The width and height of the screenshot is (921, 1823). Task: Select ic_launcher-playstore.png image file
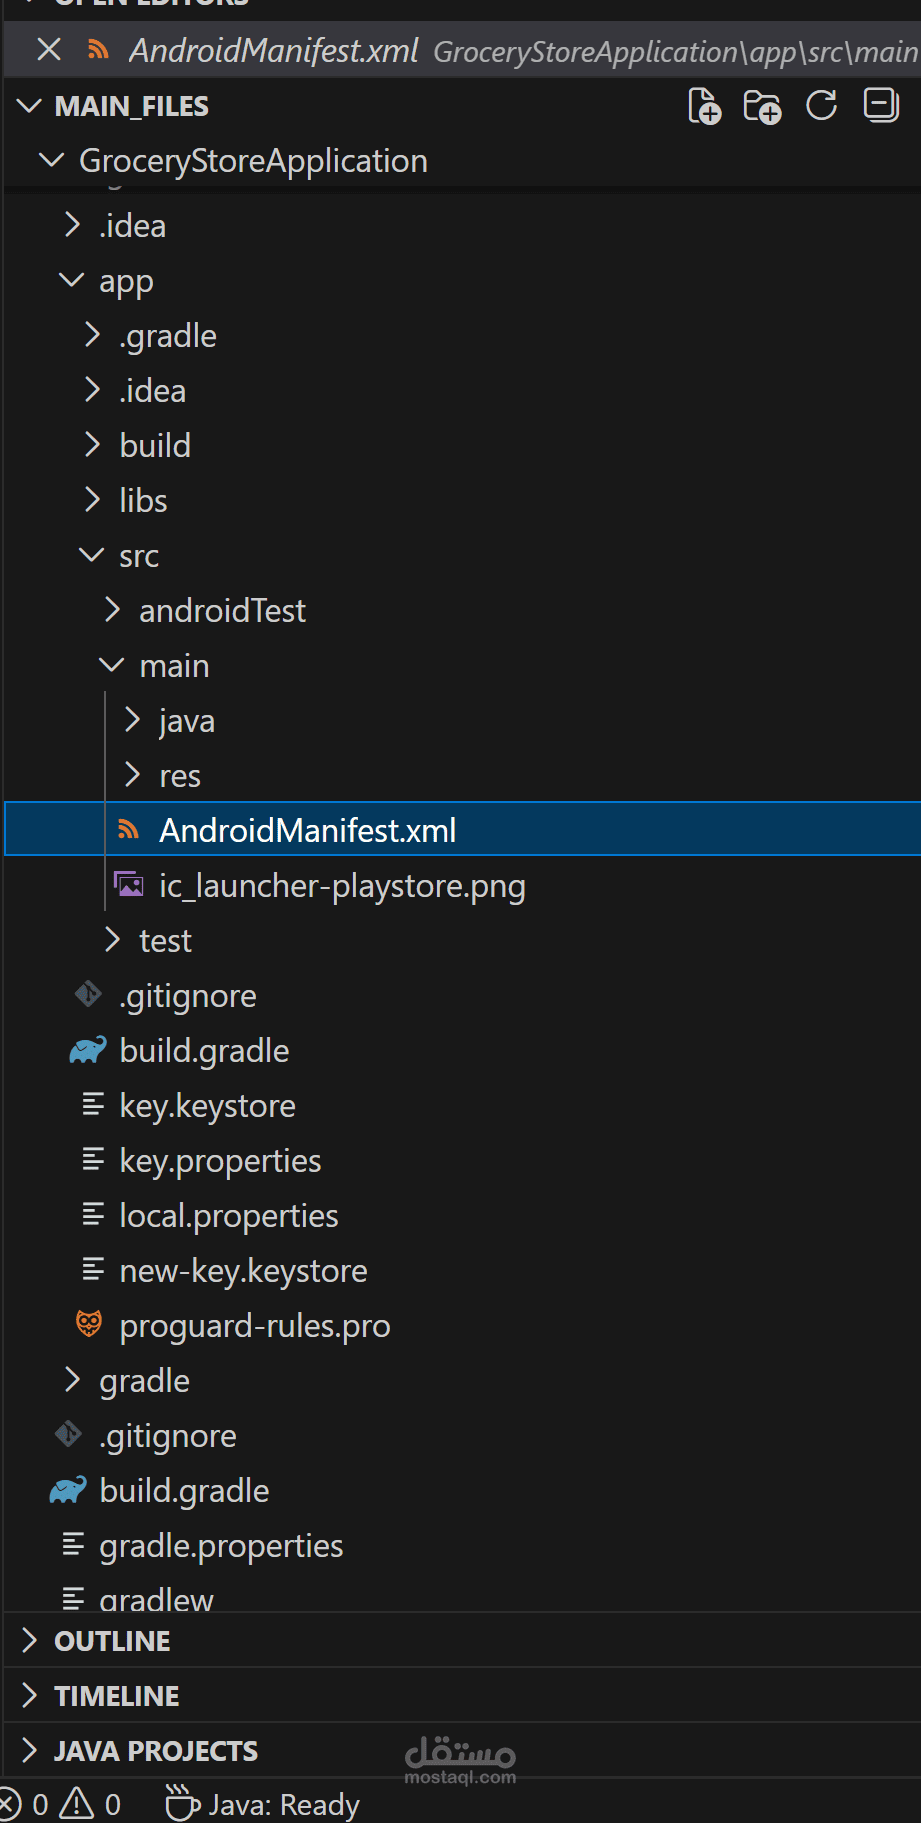click(342, 886)
